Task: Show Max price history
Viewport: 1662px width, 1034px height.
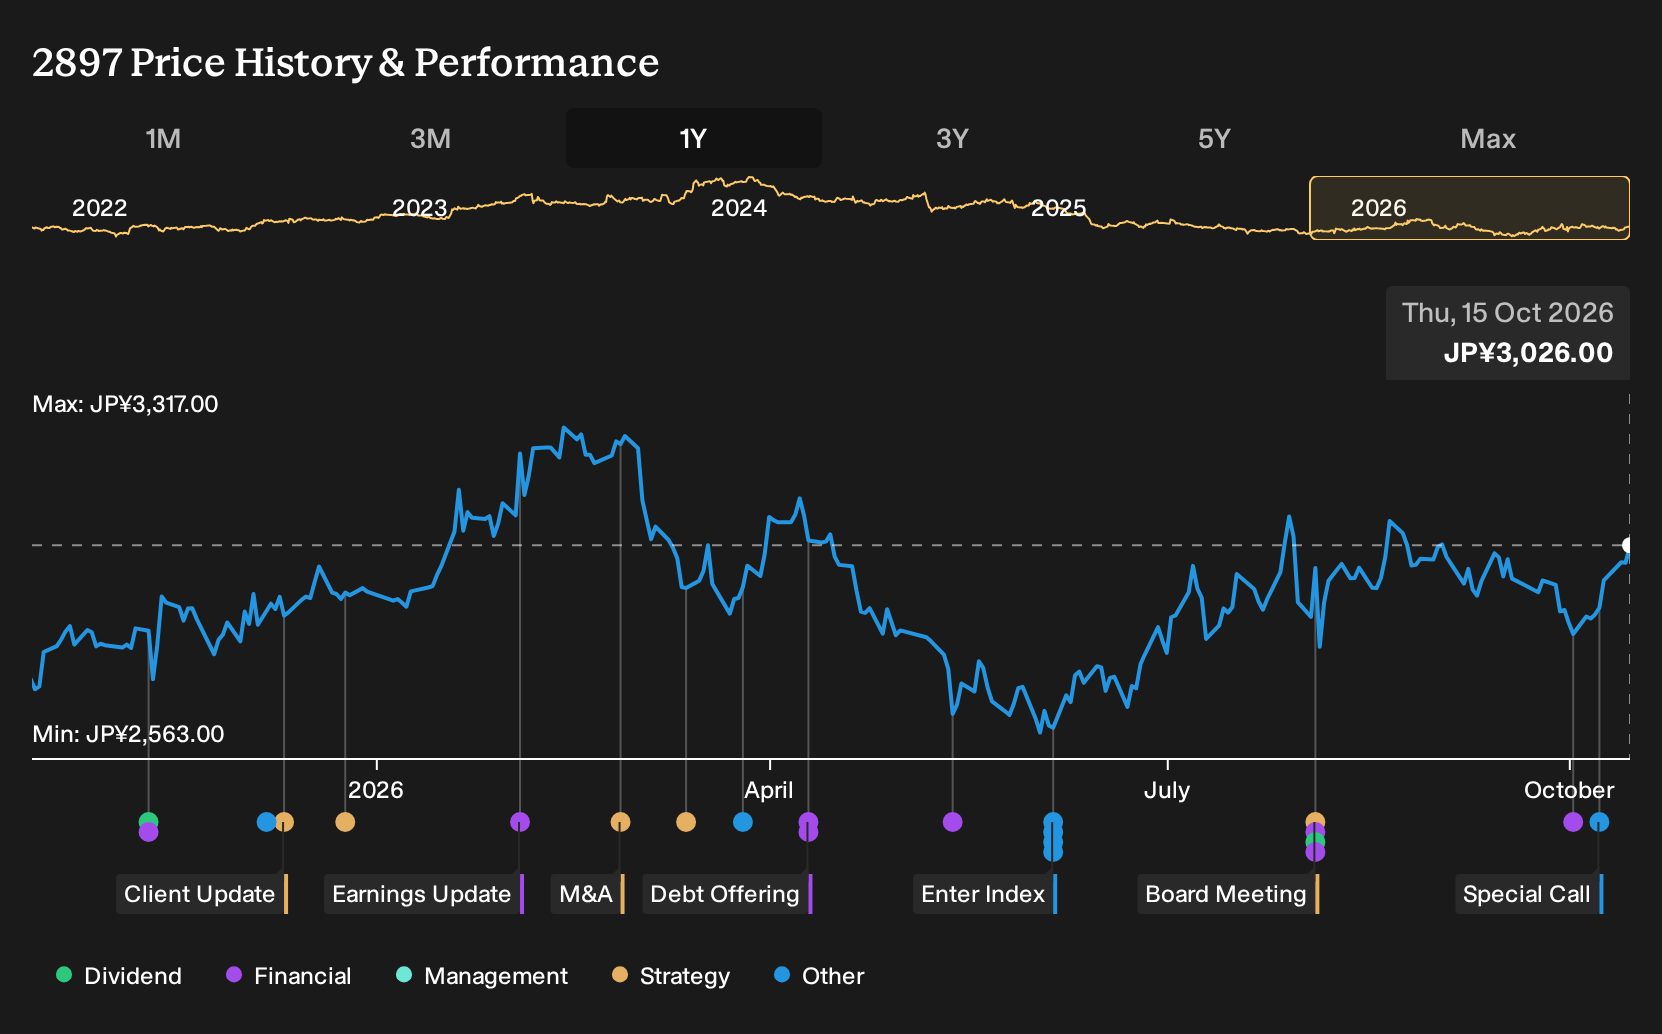Action: [1488, 138]
